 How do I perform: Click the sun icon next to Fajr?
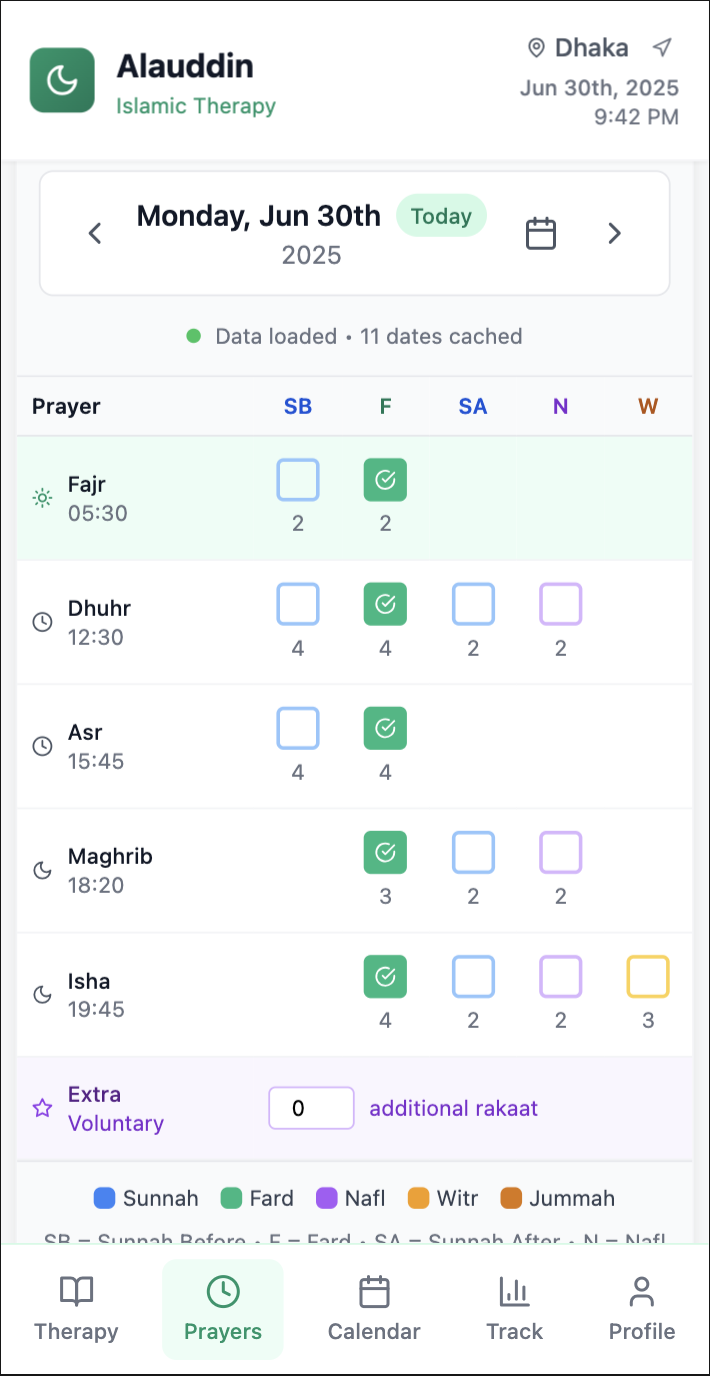(42, 498)
